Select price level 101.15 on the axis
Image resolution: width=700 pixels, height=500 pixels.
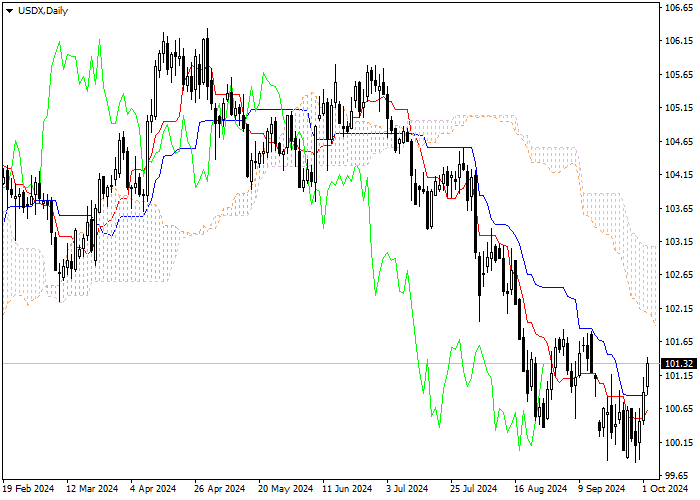pyautogui.click(x=679, y=375)
